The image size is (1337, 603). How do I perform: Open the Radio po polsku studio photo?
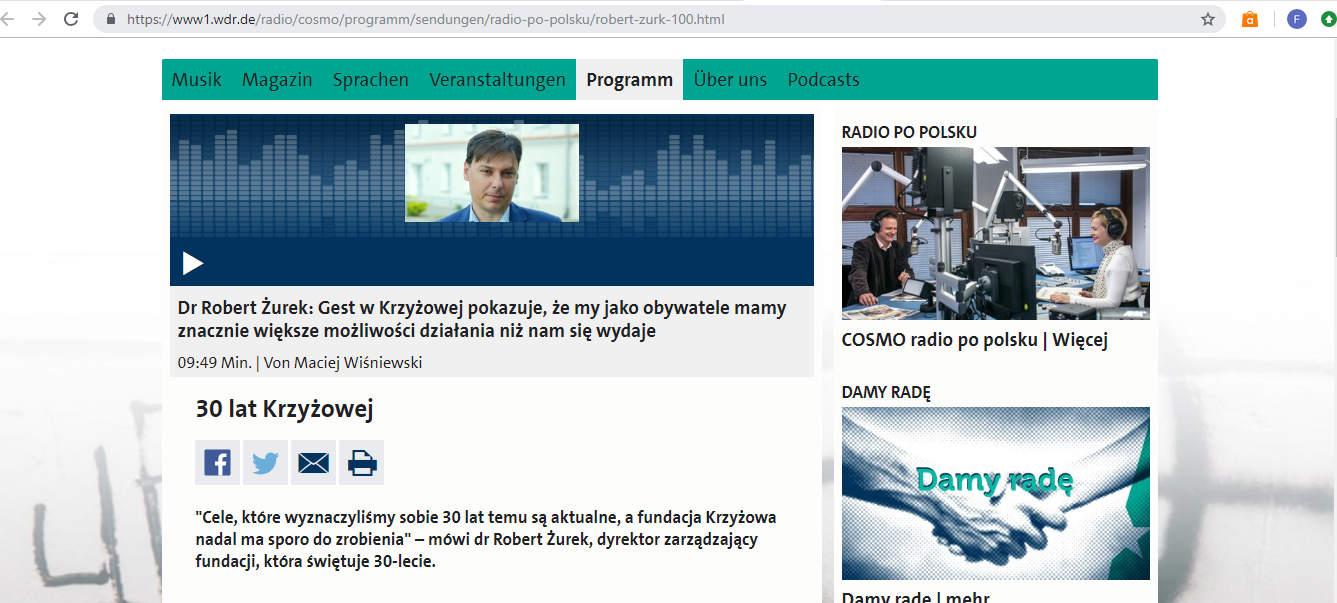pyautogui.click(x=996, y=233)
